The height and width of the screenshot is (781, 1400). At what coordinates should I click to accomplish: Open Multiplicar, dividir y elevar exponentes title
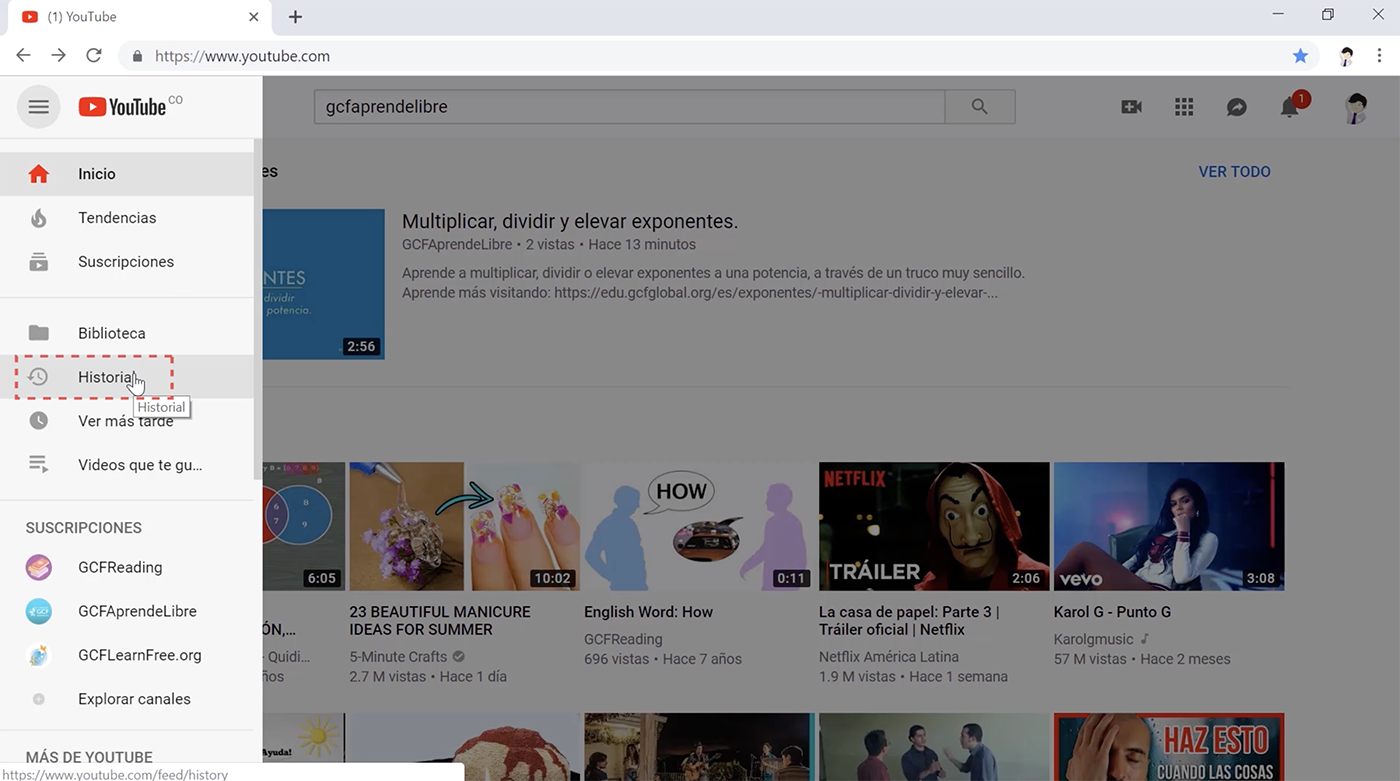[x=570, y=222]
